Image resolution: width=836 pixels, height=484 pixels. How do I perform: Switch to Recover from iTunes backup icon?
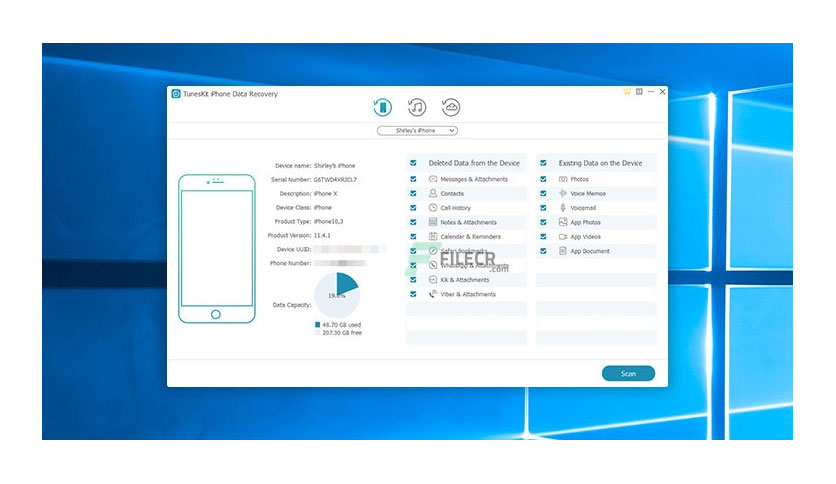pyautogui.click(x=417, y=107)
